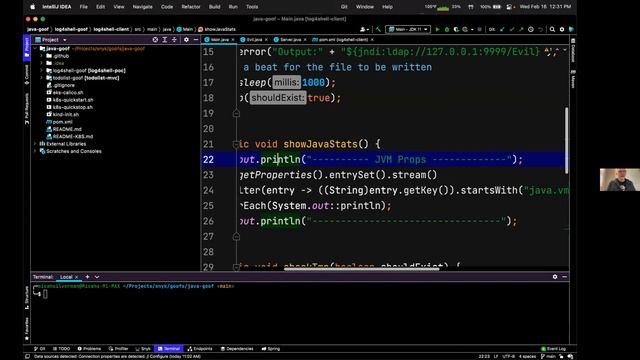640x360 pixels.
Task: Open the Navigate menu
Action: [142, 7]
